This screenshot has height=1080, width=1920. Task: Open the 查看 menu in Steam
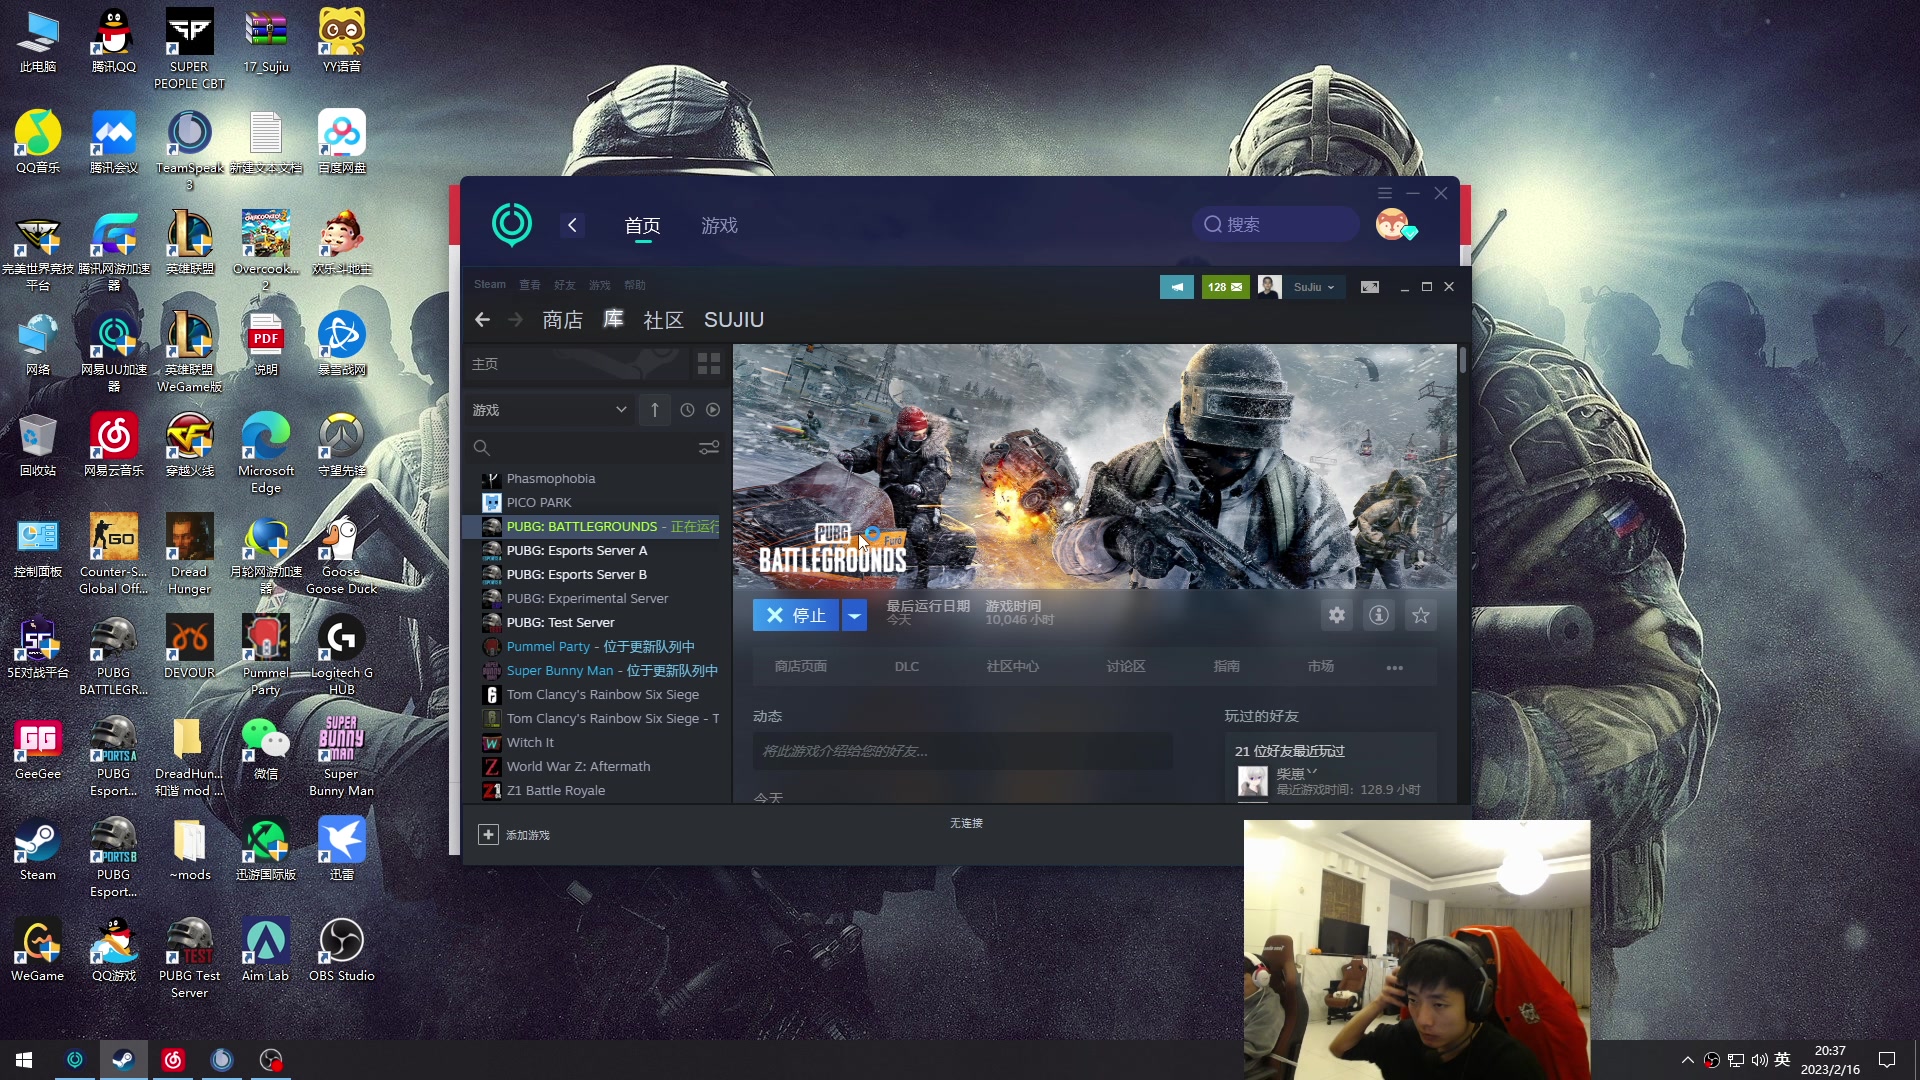click(x=529, y=285)
